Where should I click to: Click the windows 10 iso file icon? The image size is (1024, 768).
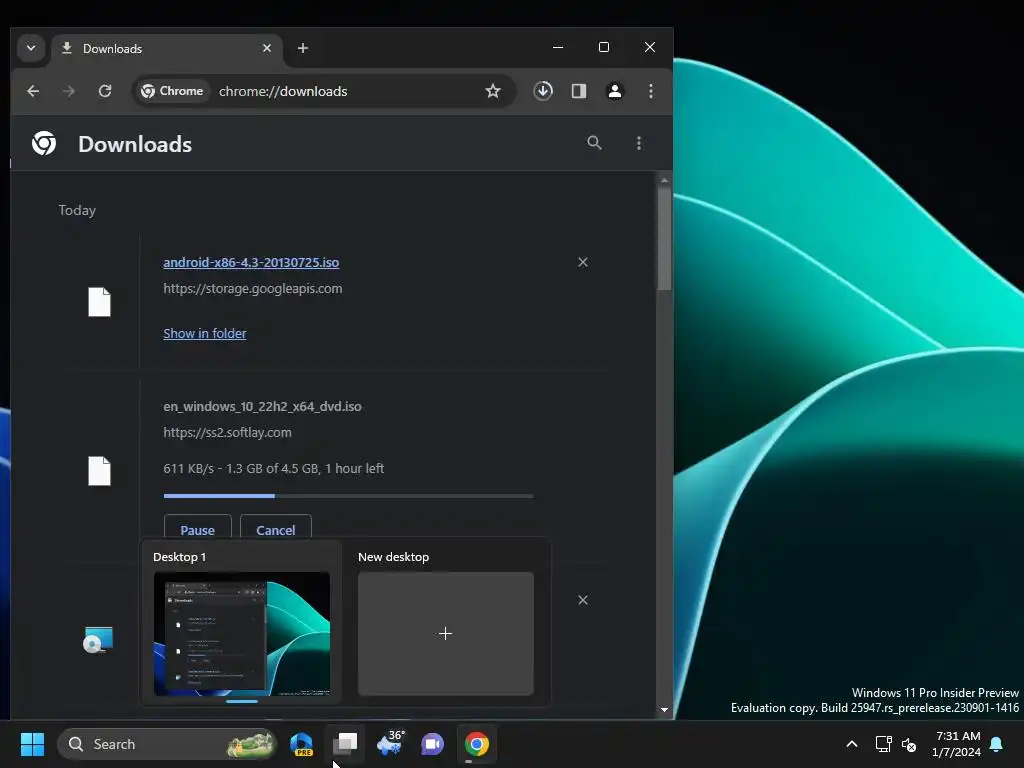[99, 470]
